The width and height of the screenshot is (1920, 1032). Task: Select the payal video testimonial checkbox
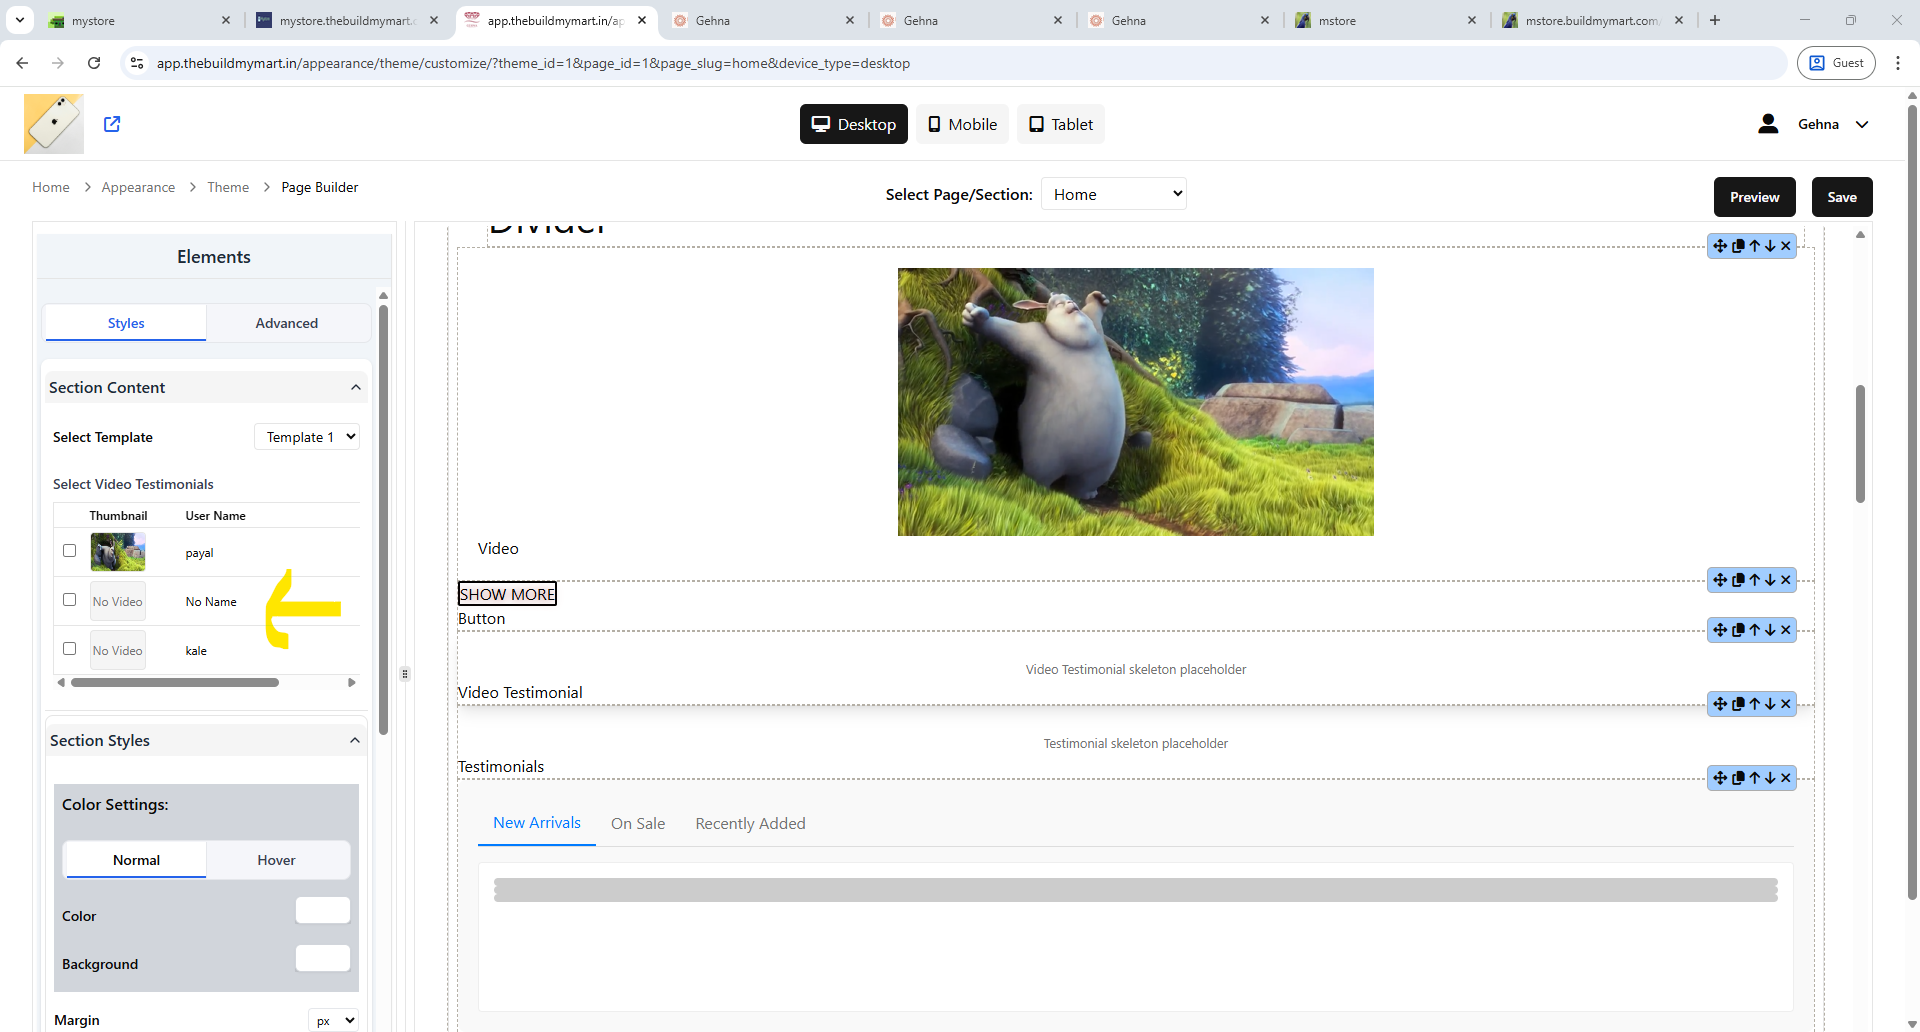tap(69, 551)
